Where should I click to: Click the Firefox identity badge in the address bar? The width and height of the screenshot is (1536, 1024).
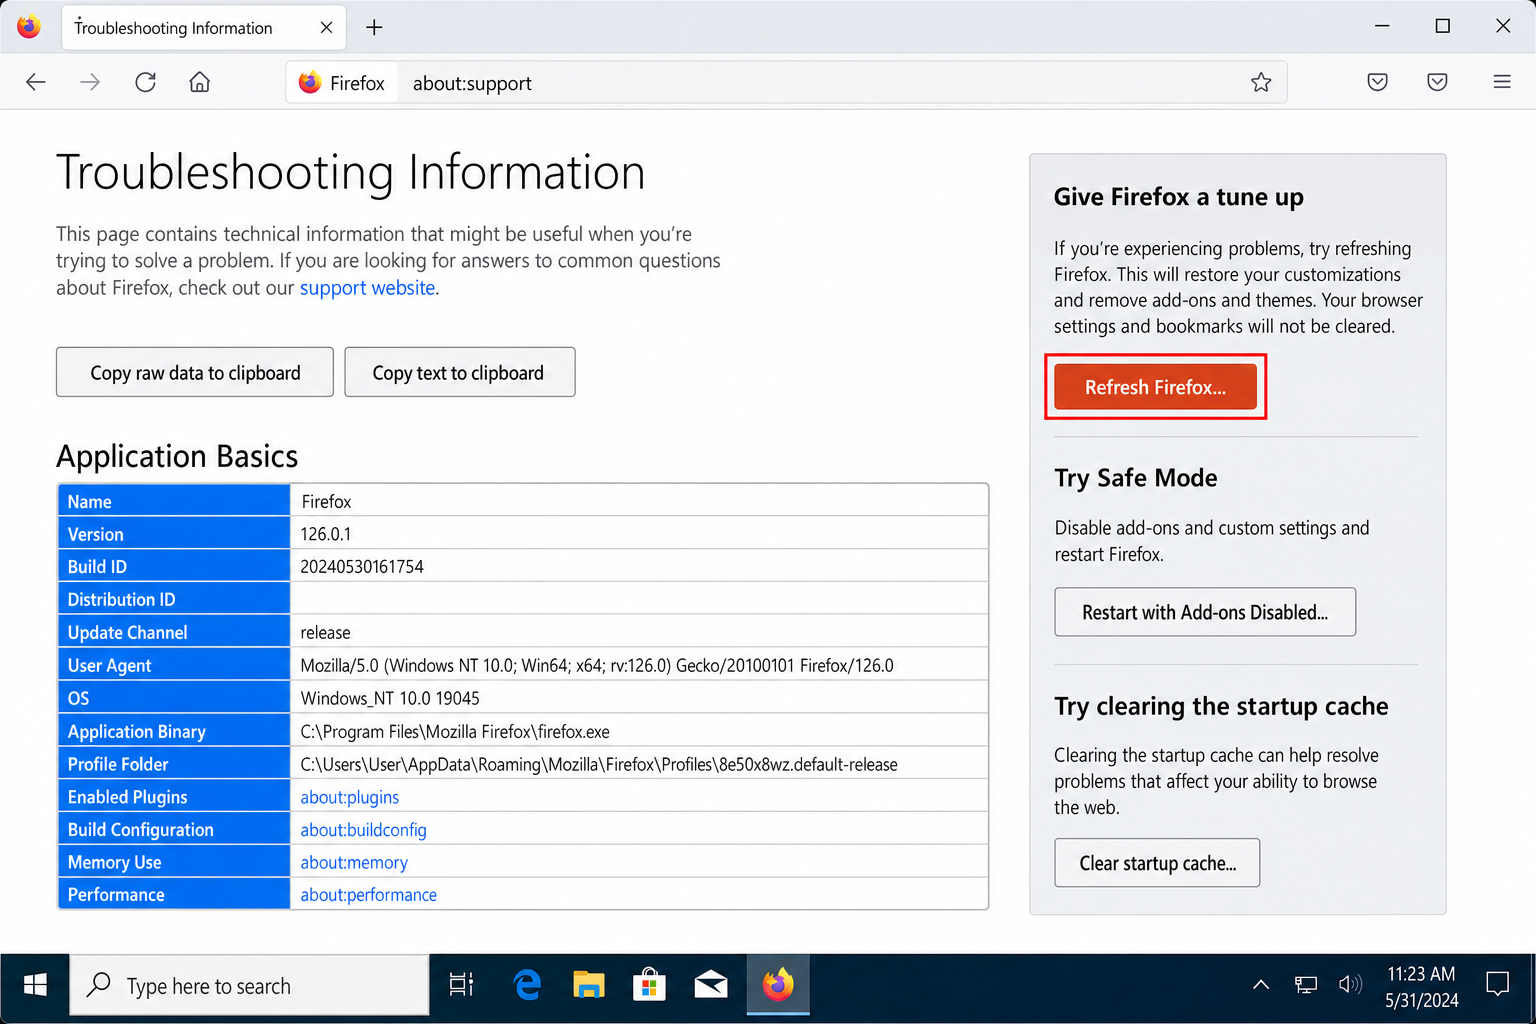342,83
